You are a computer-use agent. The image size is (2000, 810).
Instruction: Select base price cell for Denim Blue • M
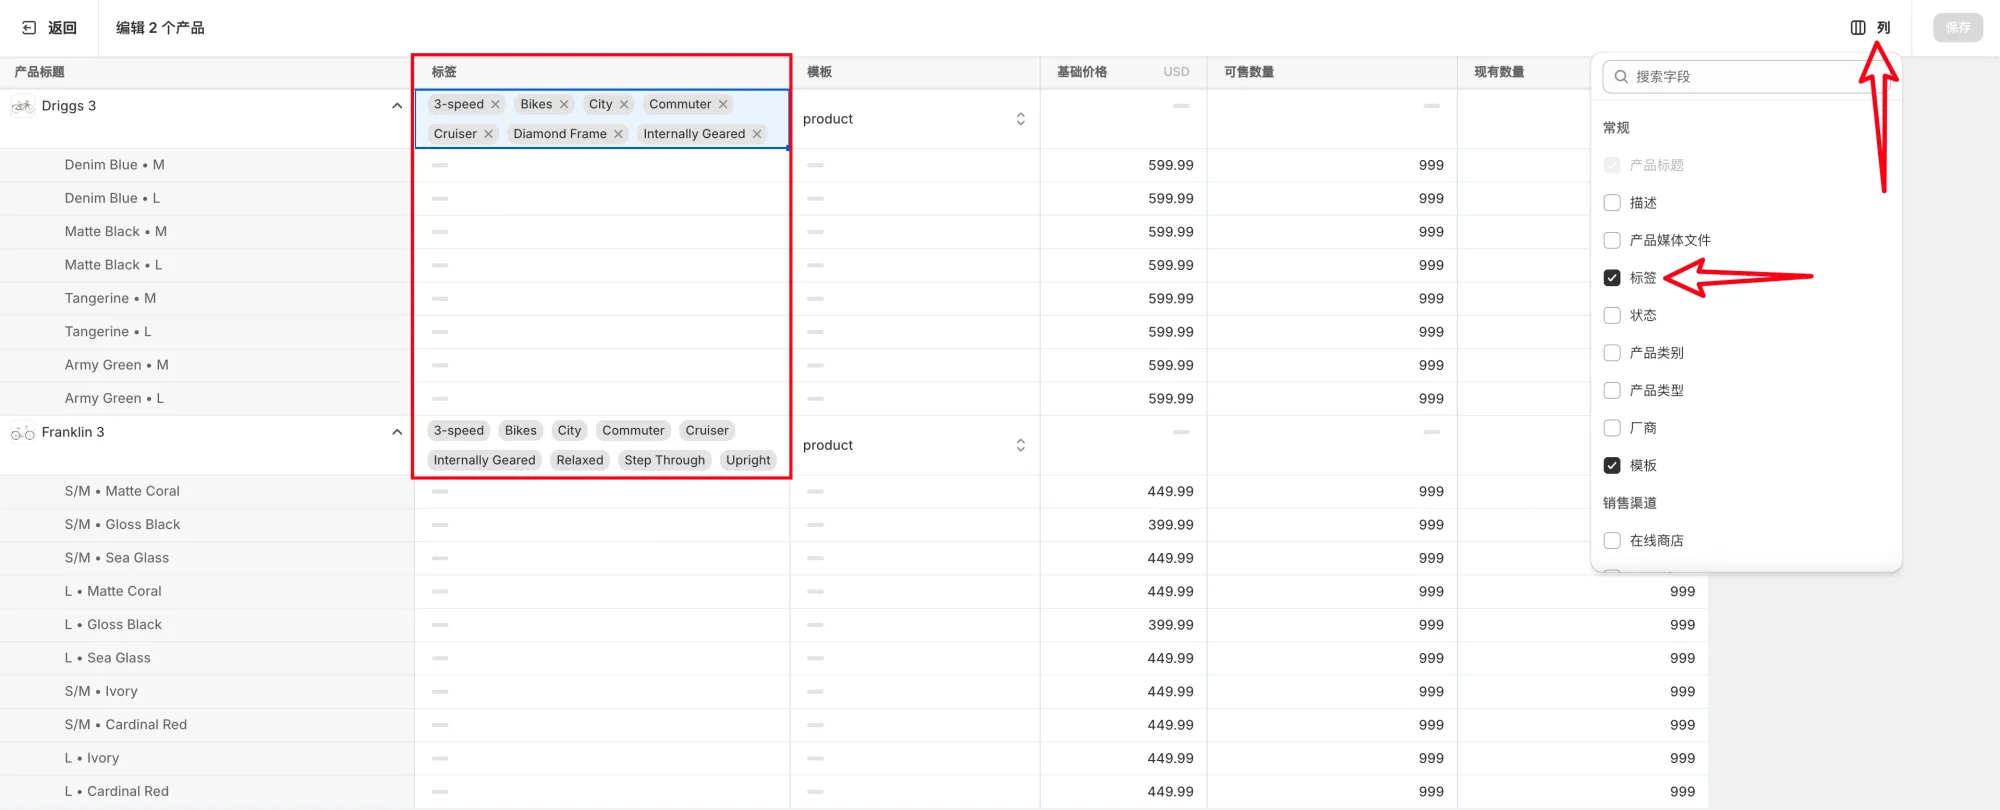[x=1123, y=165]
